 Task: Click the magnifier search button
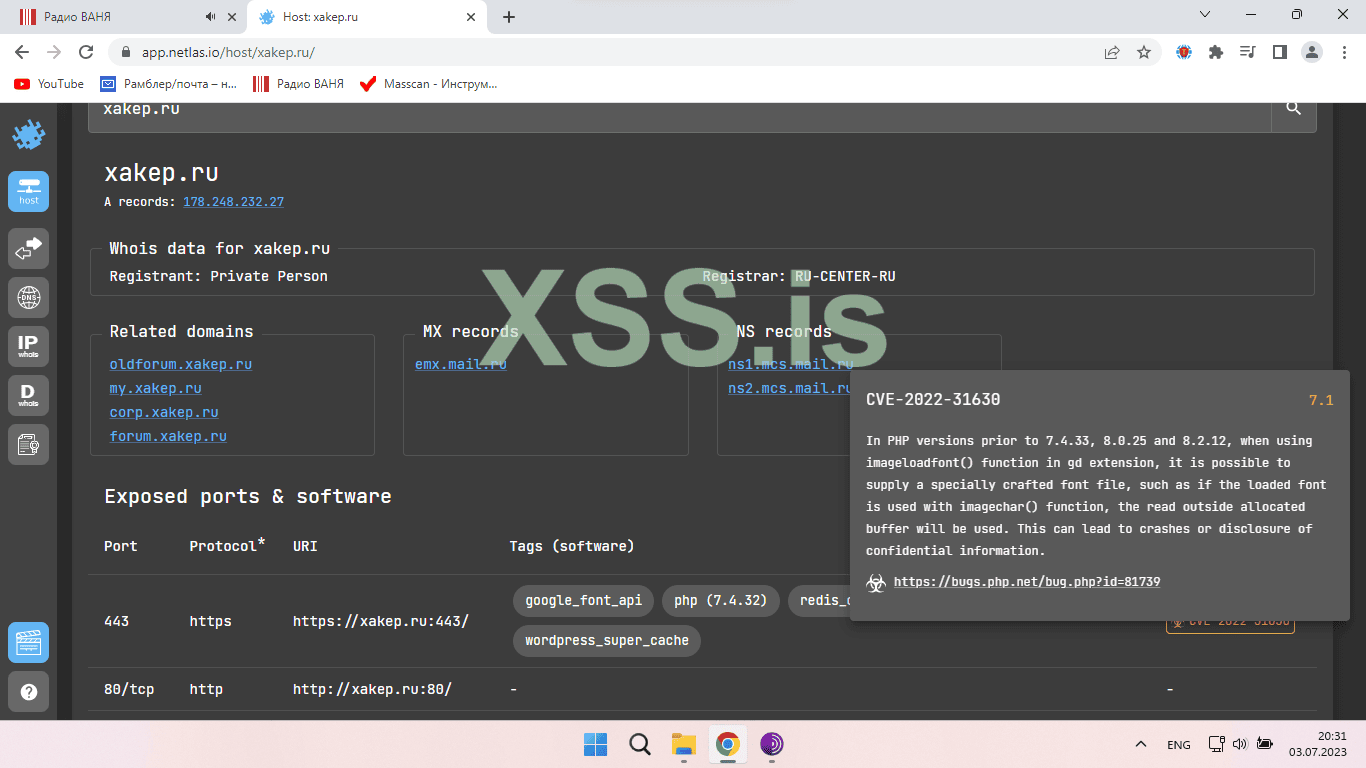point(1294,109)
